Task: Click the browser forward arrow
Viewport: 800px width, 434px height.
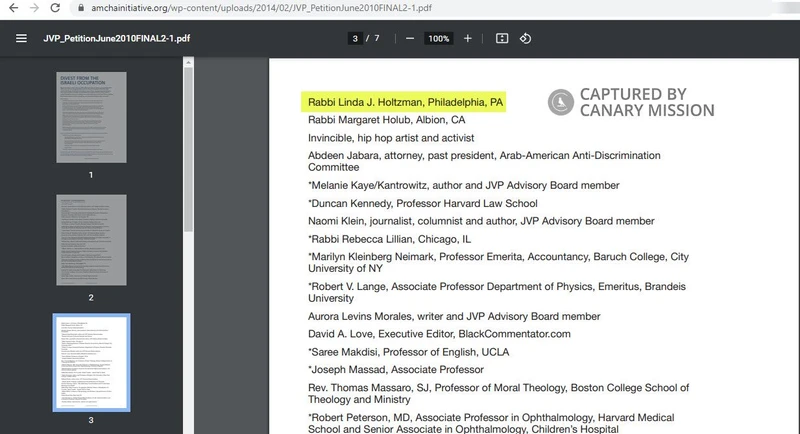Action: [34, 8]
